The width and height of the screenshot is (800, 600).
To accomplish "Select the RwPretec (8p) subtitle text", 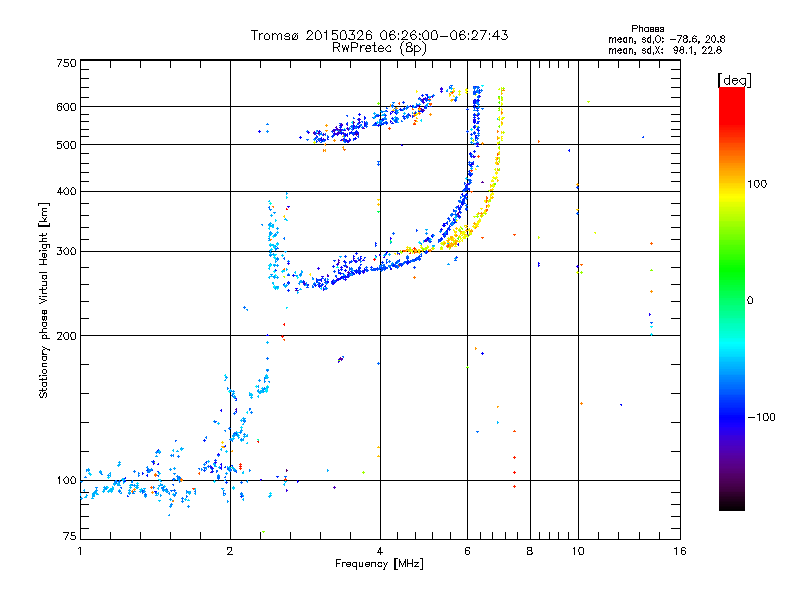I will pos(379,47).
